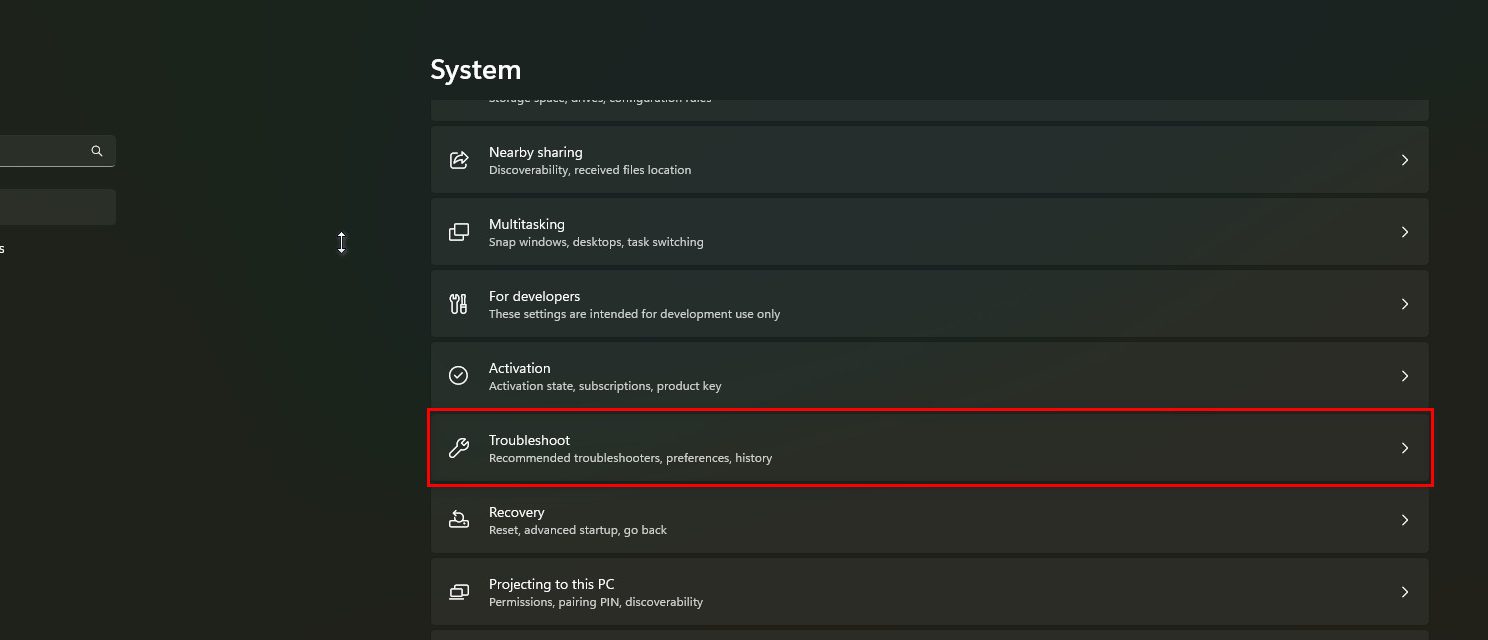Open the Troubleshoot settings label

[529, 440]
